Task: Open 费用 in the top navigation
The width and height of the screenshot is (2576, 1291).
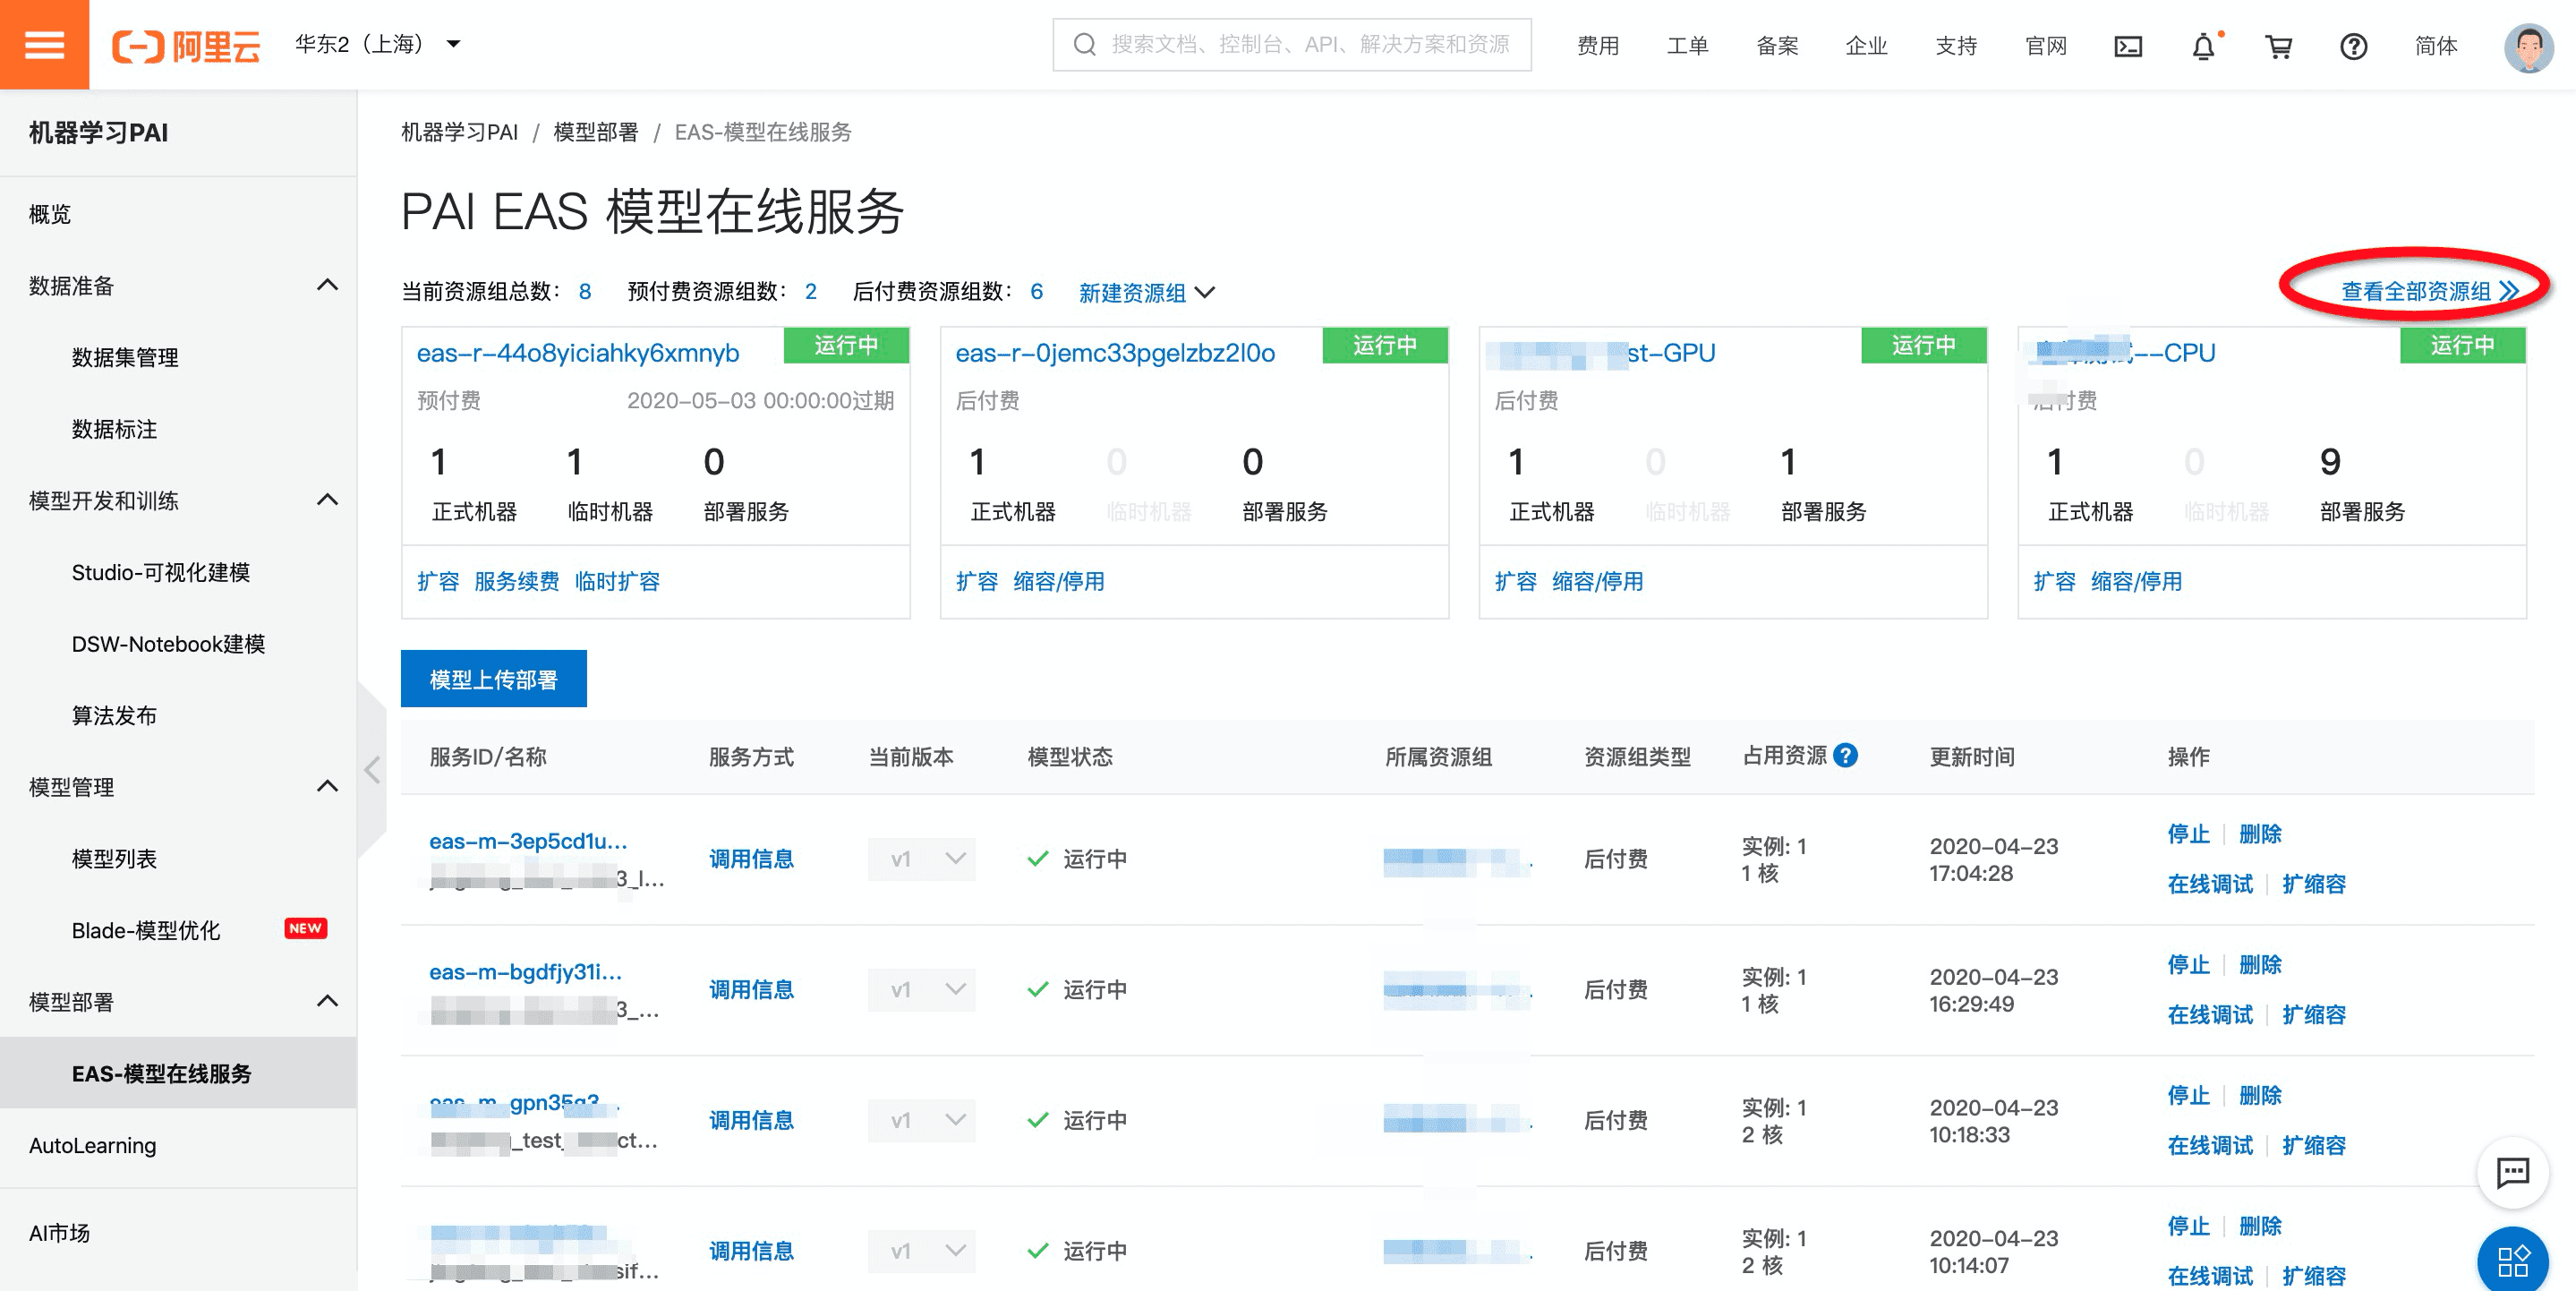Action: click(1597, 46)
